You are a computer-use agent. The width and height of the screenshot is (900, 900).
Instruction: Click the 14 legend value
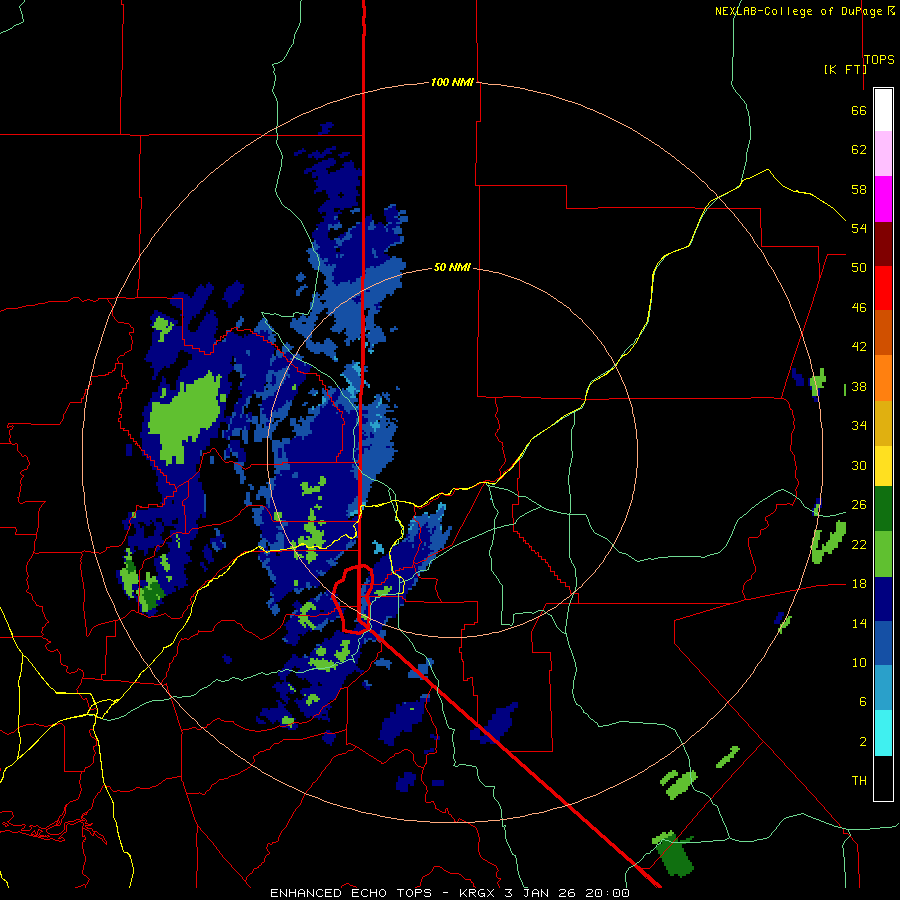tap(859, 623)
